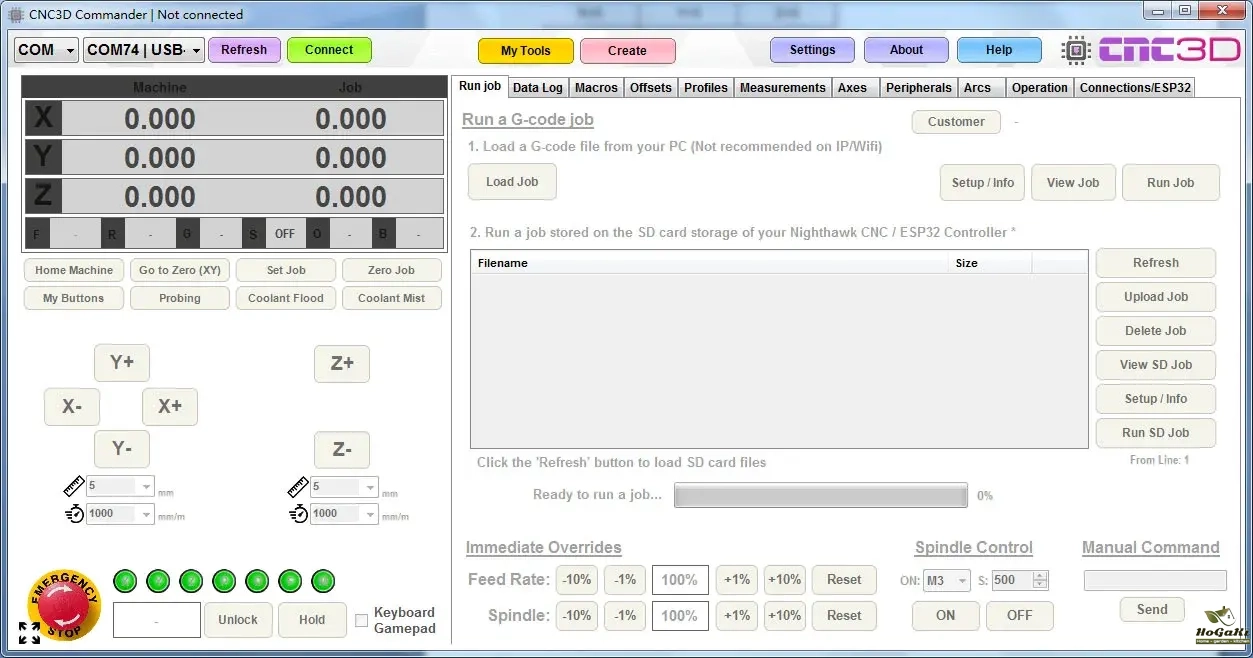Jog left with the X- button
Image resolution: width=1253 pixels, height=658 pixels.
click(72, 407)
